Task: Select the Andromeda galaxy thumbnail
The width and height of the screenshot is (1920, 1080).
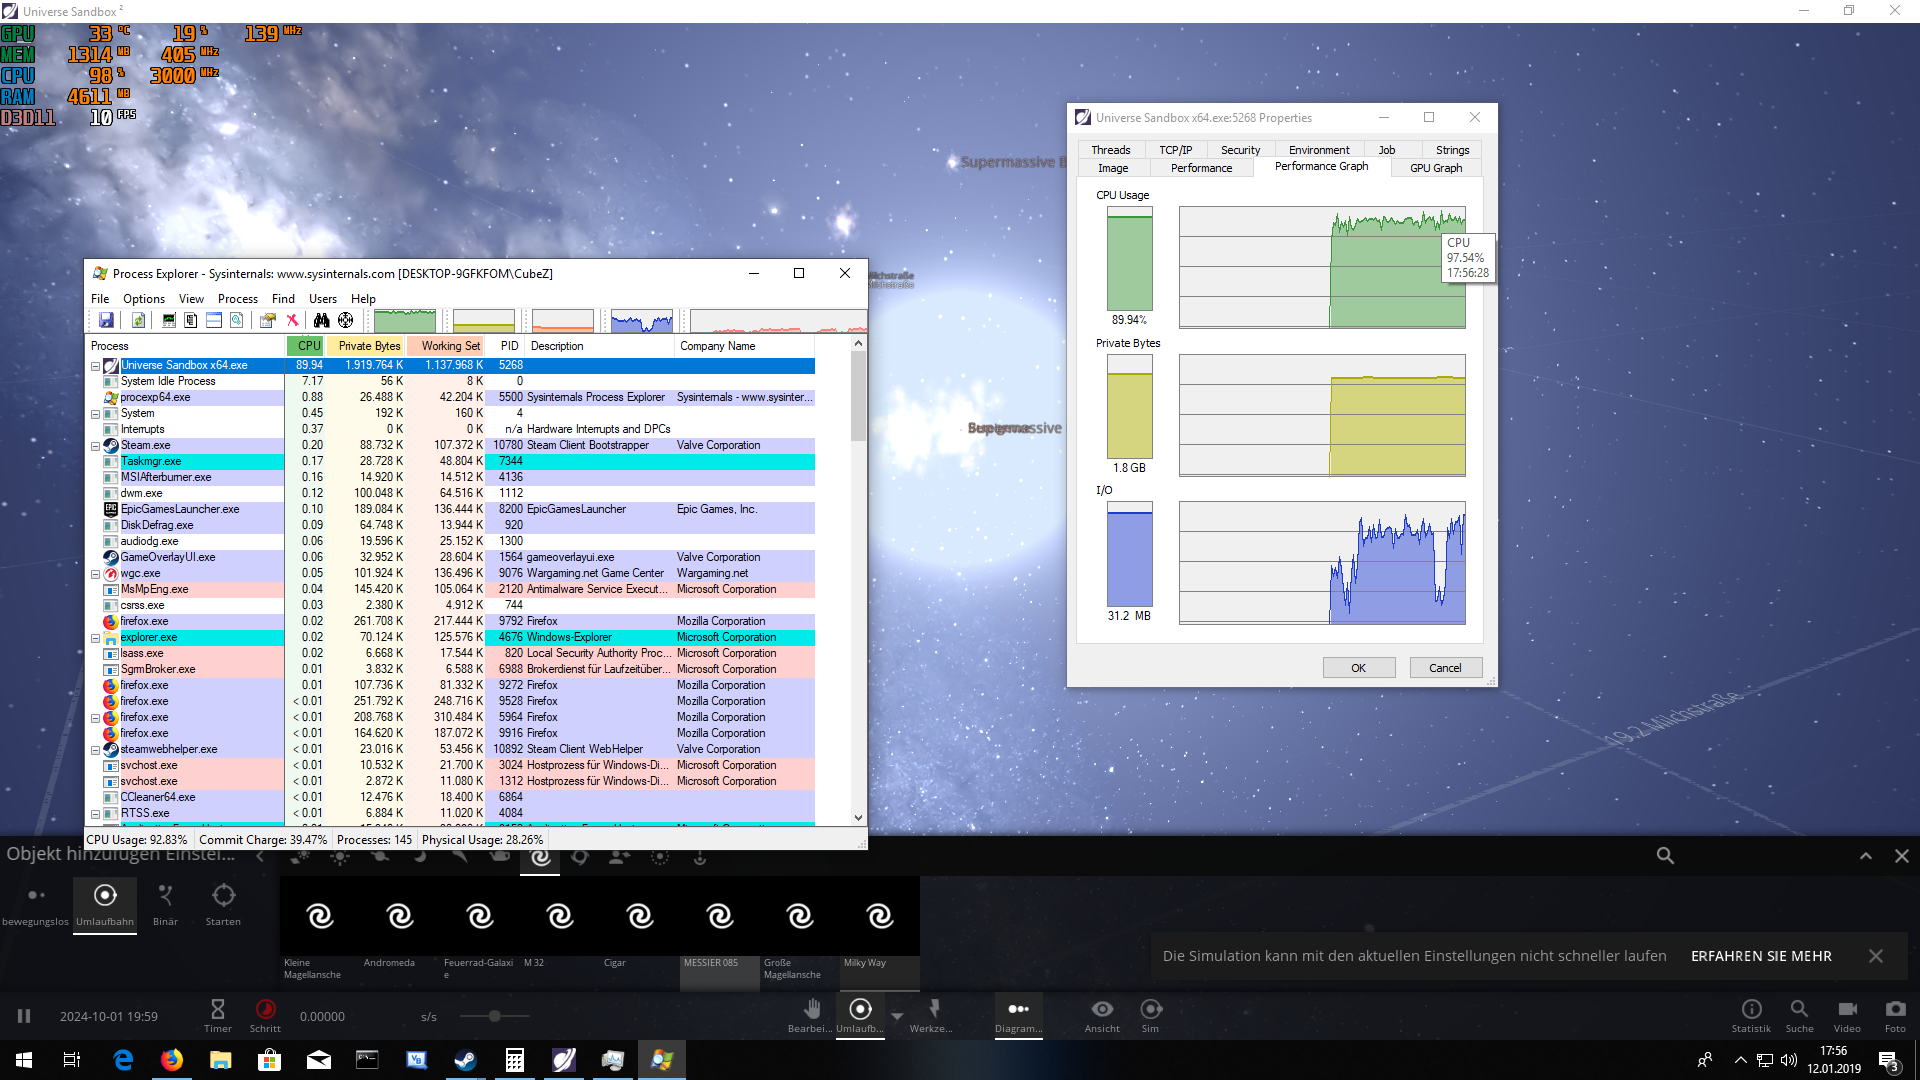Action: point(400,917)
